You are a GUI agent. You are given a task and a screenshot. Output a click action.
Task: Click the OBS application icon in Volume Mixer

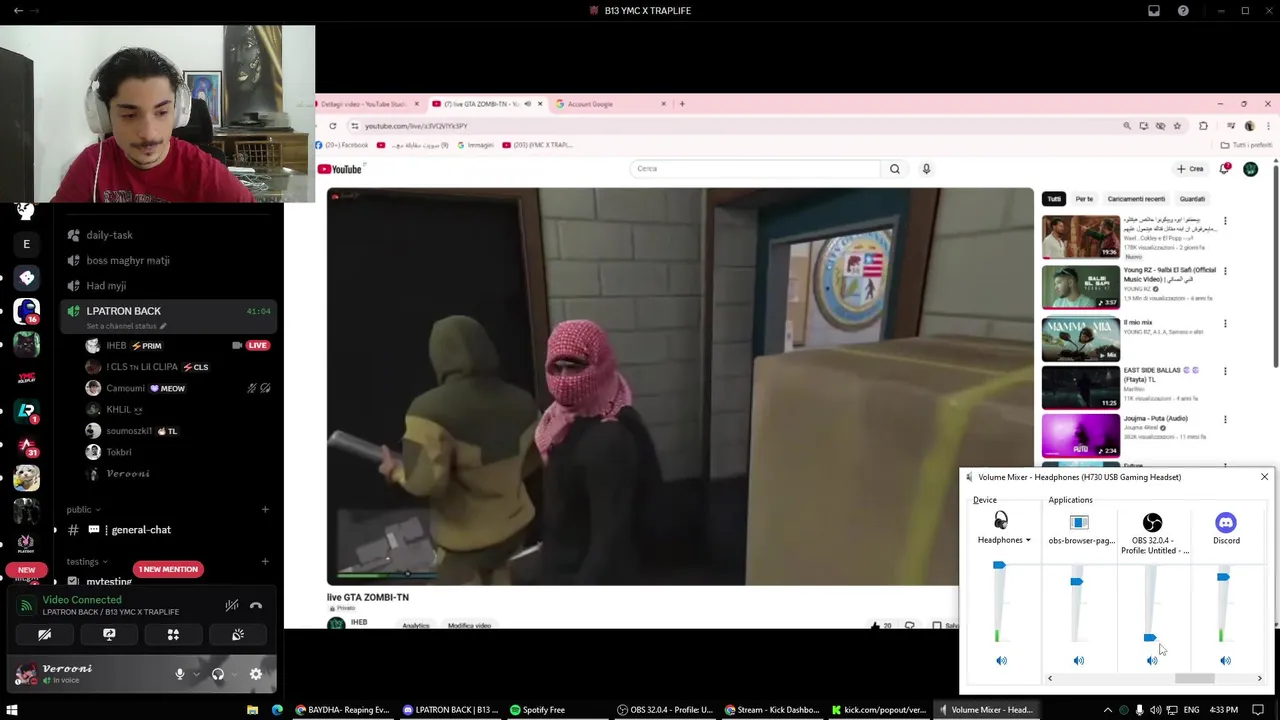[1152, 522]
